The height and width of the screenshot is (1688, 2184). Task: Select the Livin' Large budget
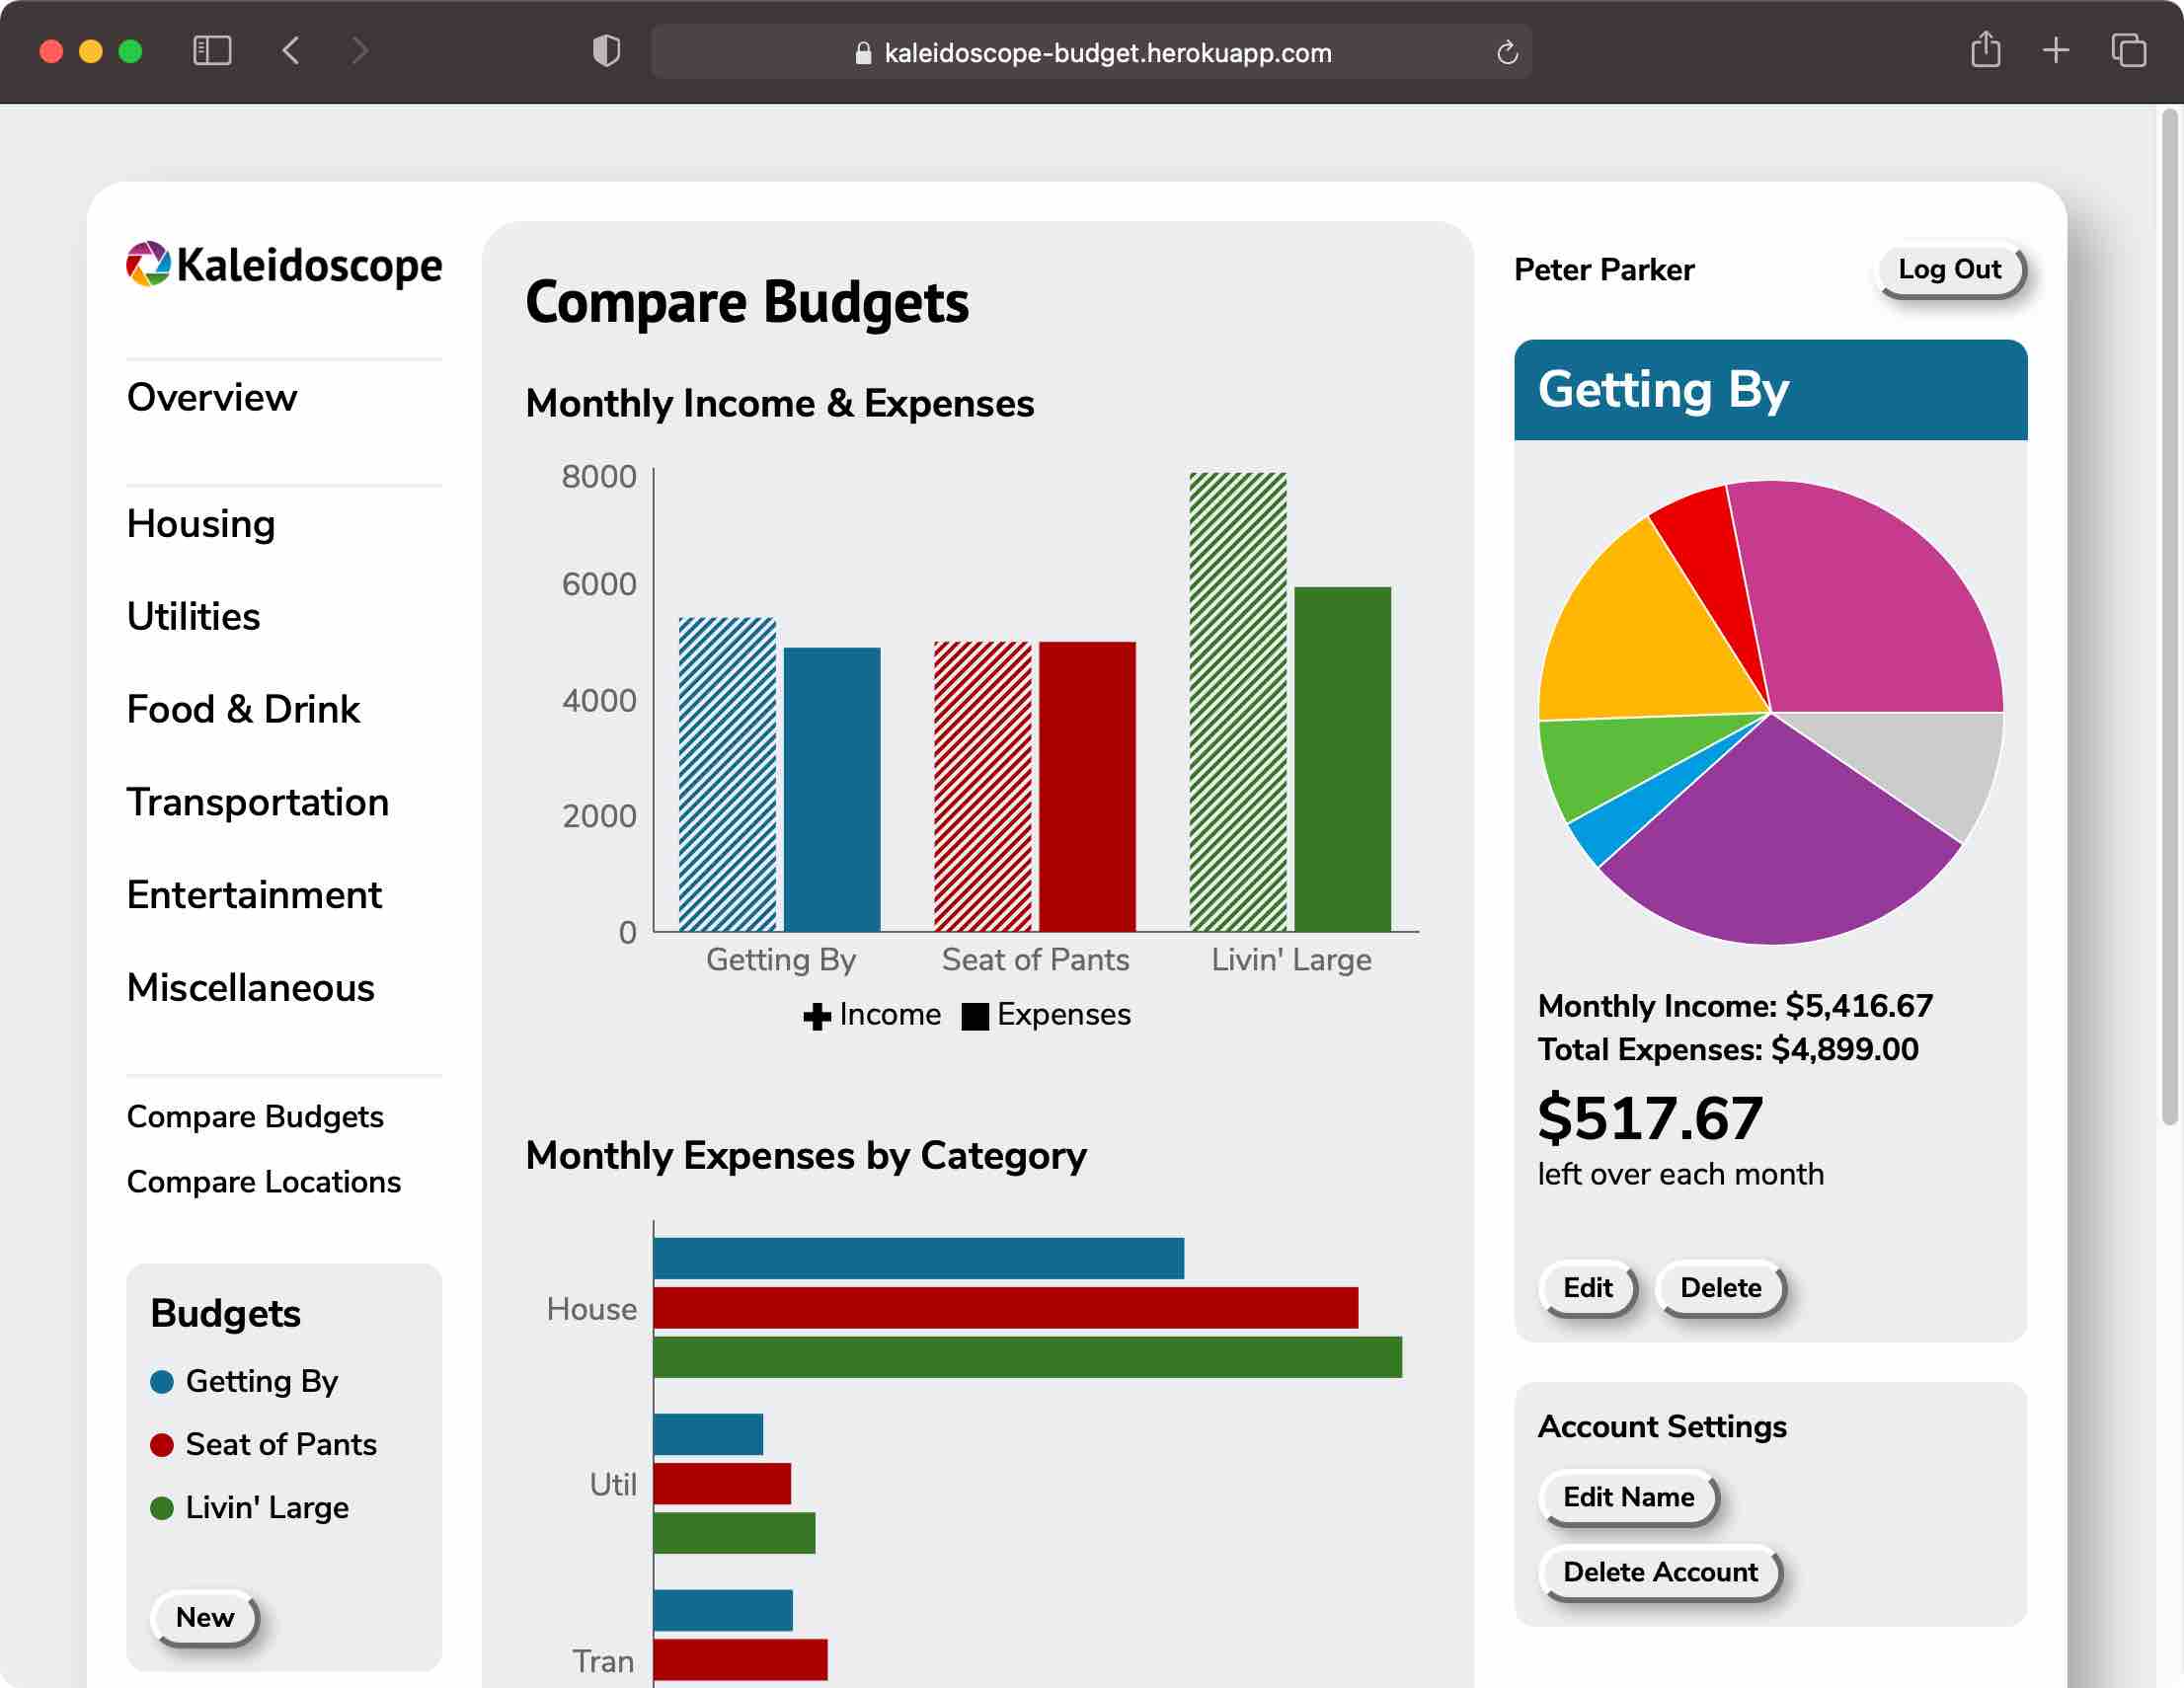tap(266, 1507)
